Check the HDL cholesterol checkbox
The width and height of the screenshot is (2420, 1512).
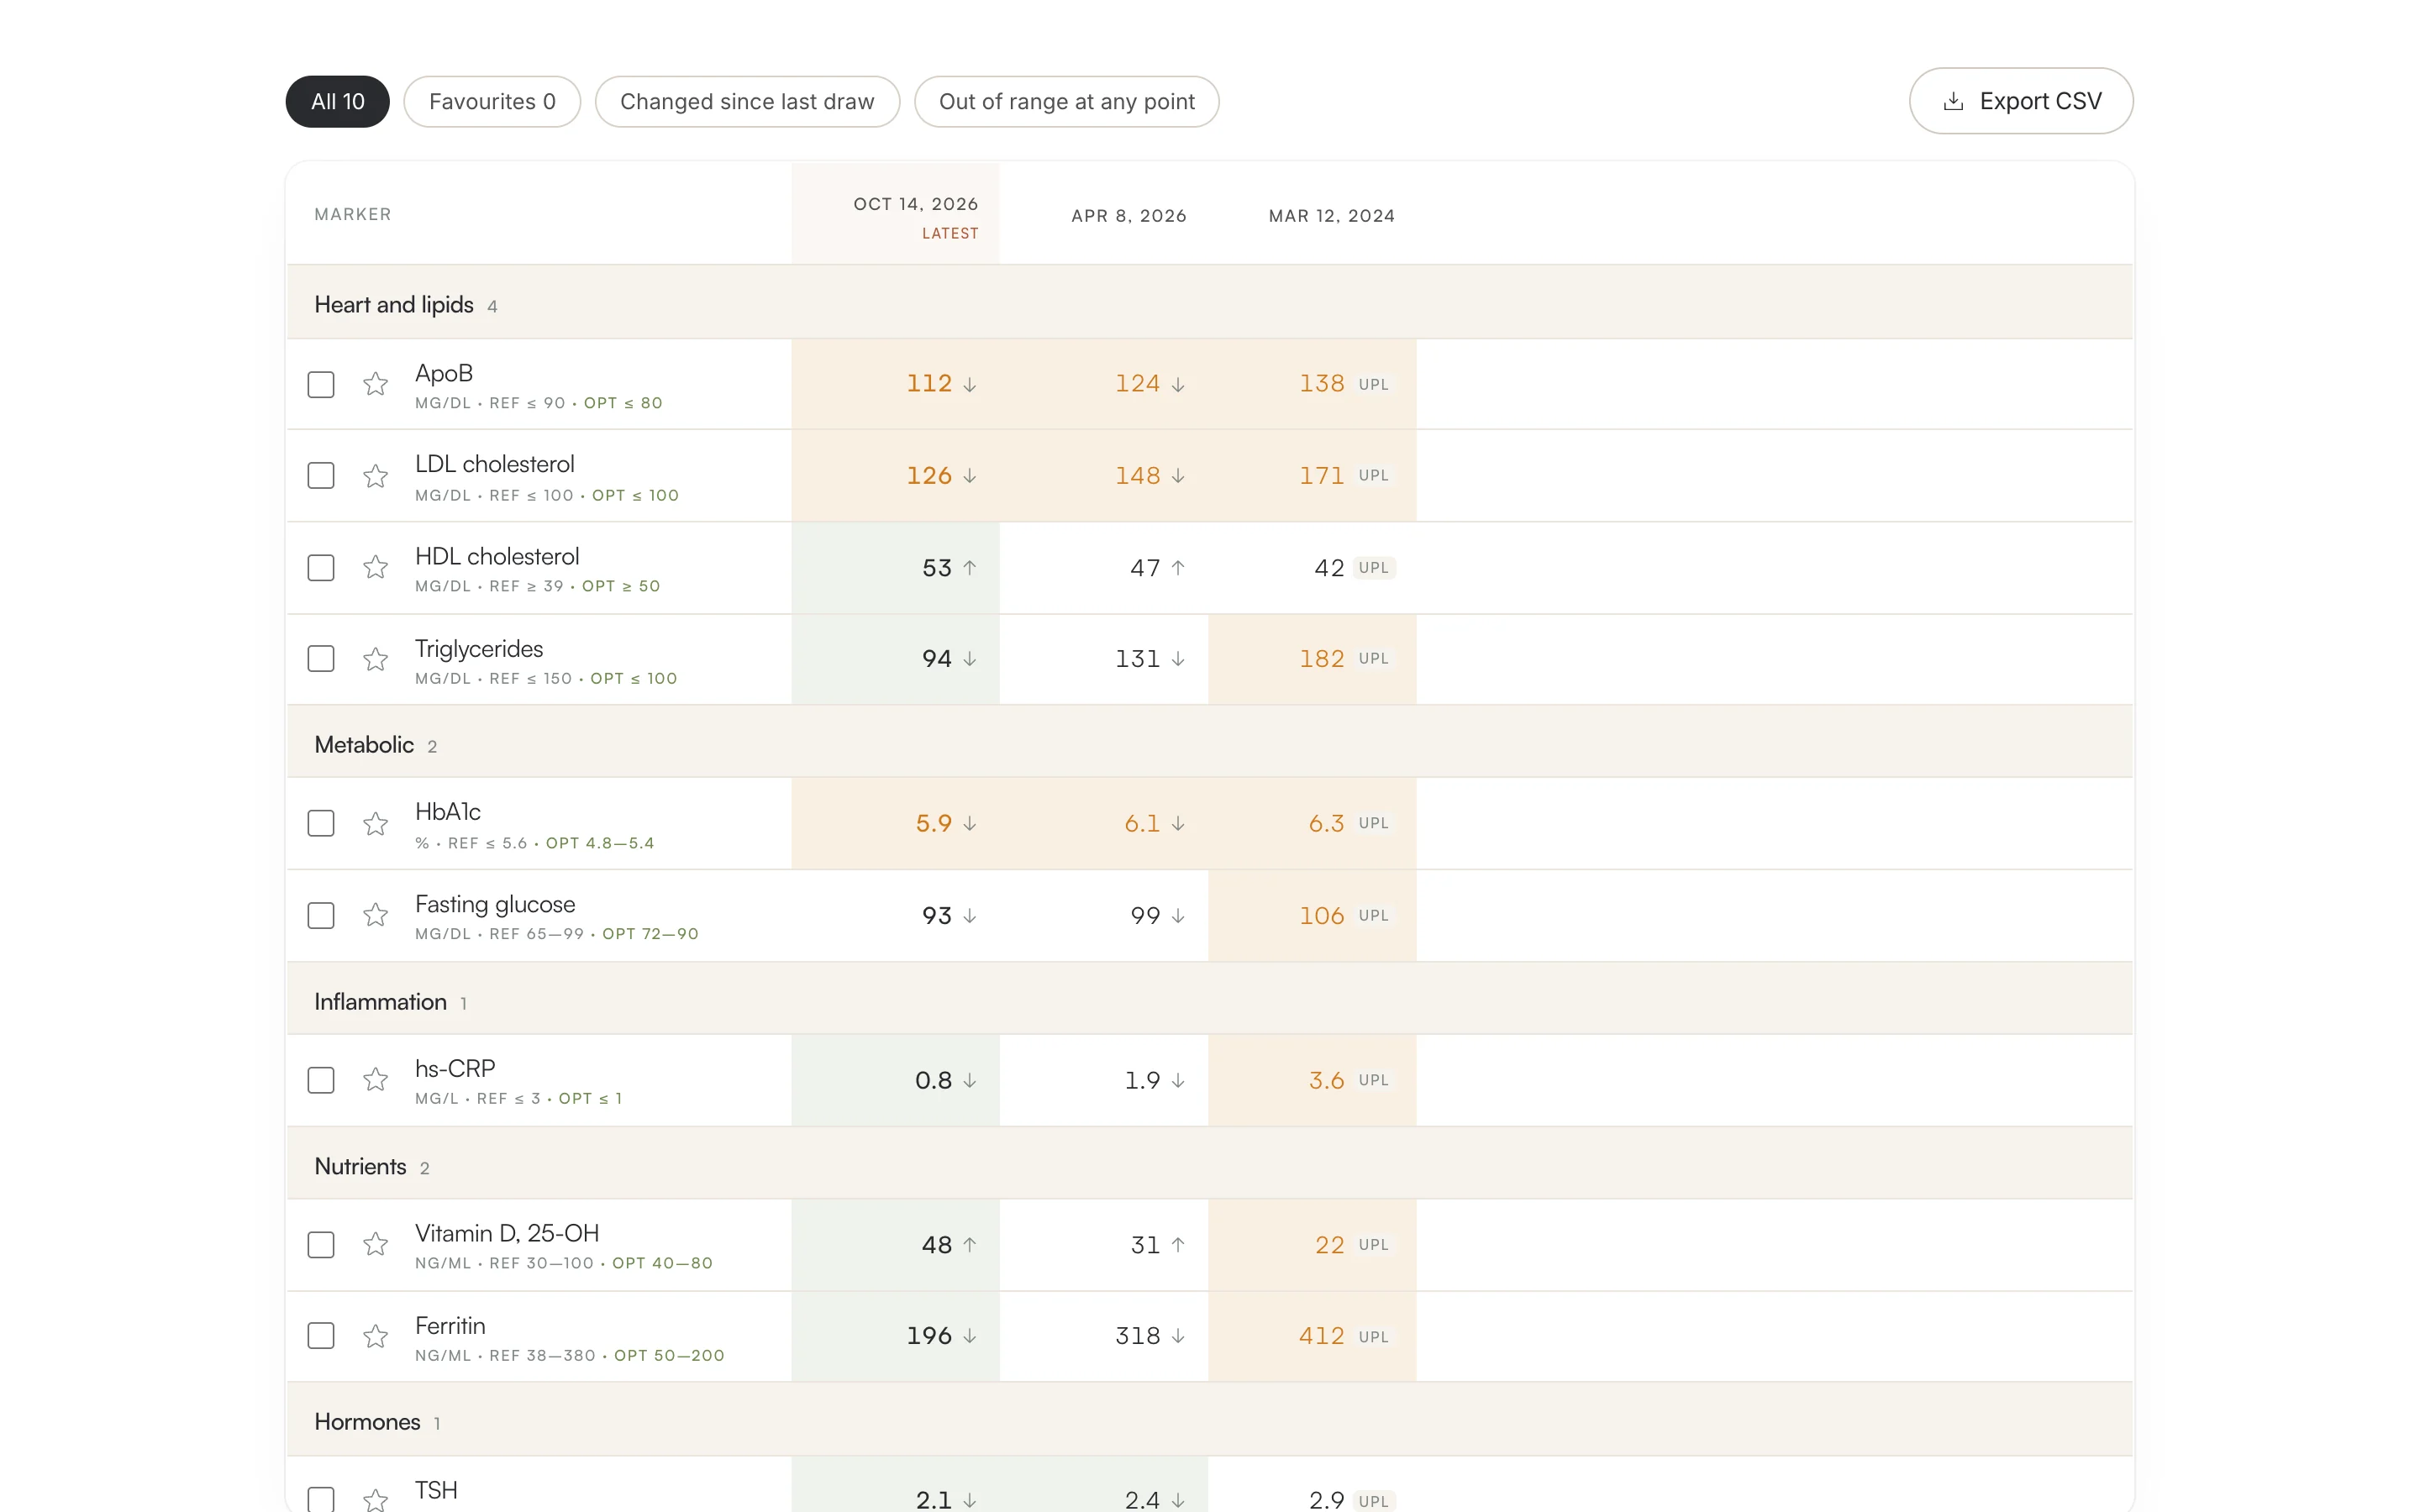(x=321, y=568)
